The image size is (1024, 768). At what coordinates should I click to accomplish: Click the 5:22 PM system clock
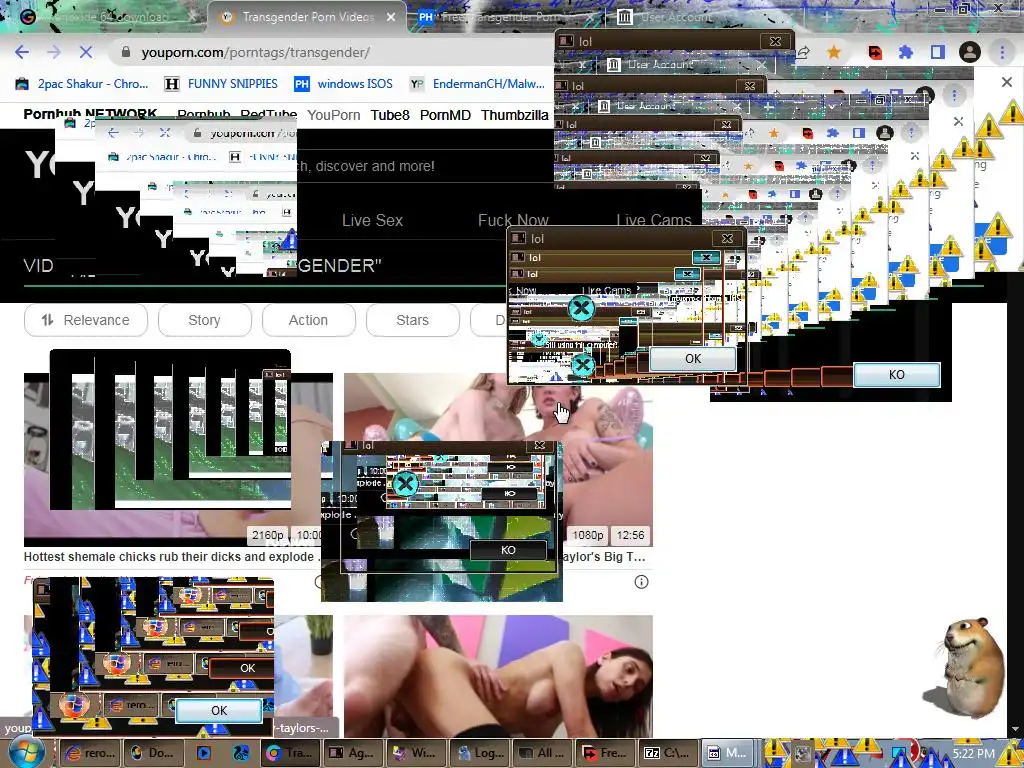coord(973,754)
